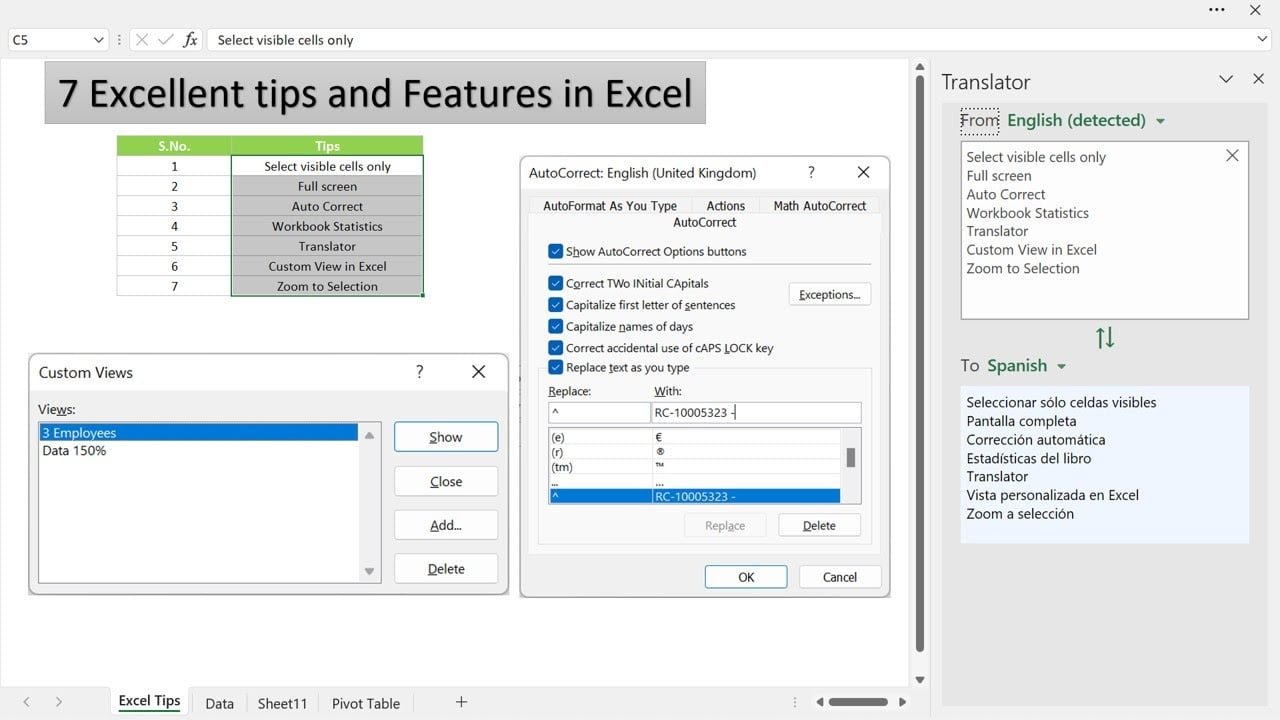1280x720 pixels.
Task: Toggle Replace text as you type checkbox
Action: (x=555, y=367)
